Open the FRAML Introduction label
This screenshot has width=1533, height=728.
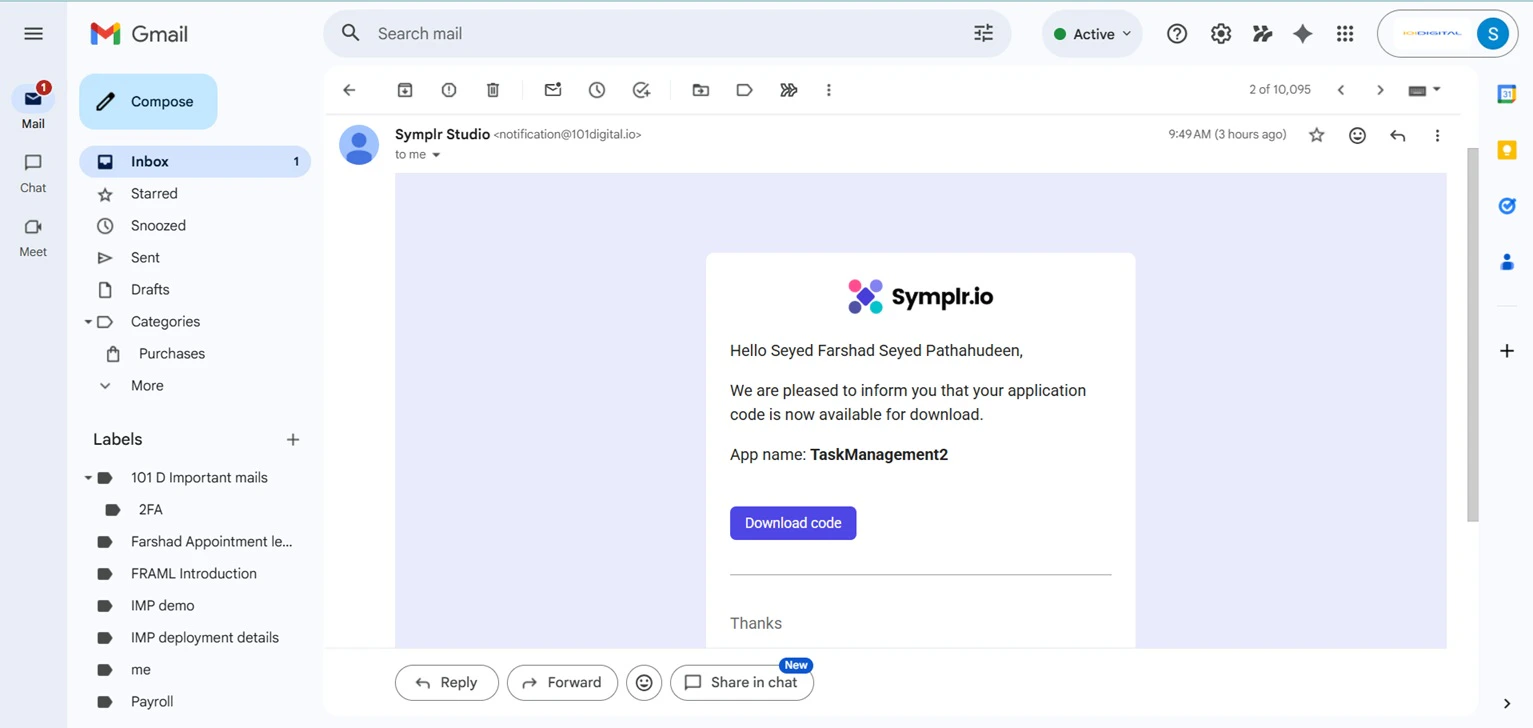[195, 574]
